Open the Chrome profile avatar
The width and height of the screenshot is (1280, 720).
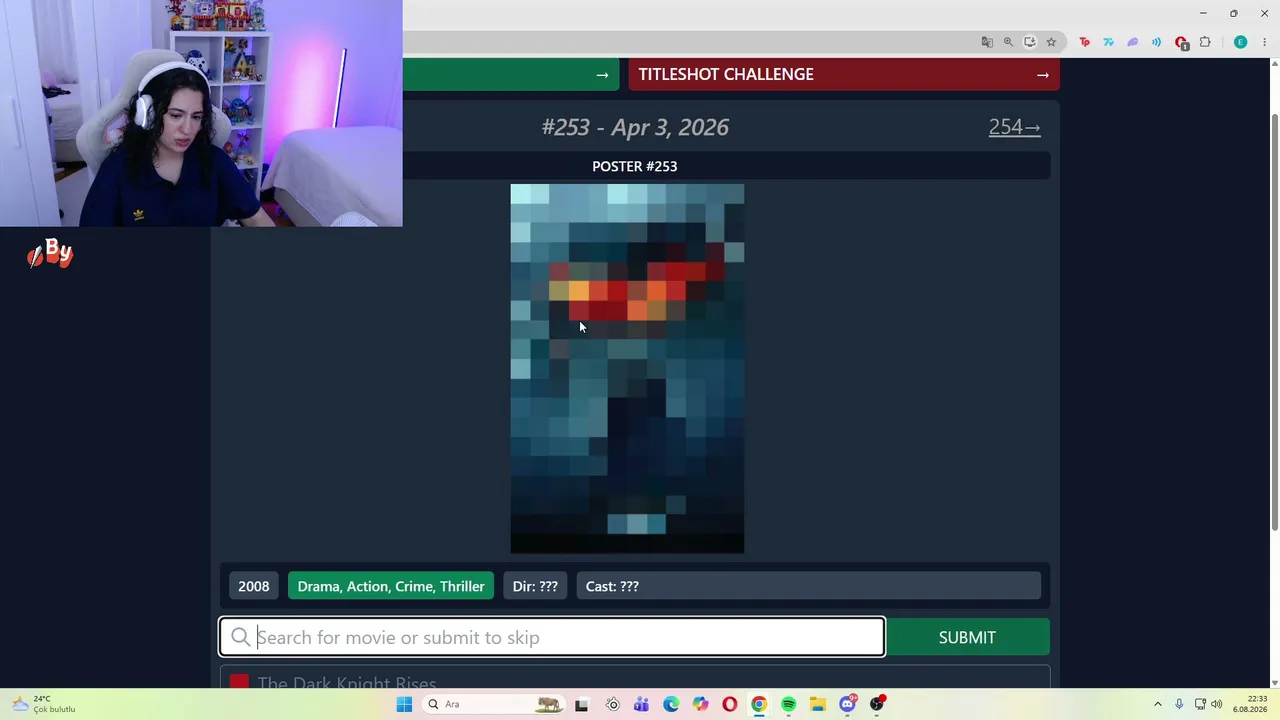1241,42
